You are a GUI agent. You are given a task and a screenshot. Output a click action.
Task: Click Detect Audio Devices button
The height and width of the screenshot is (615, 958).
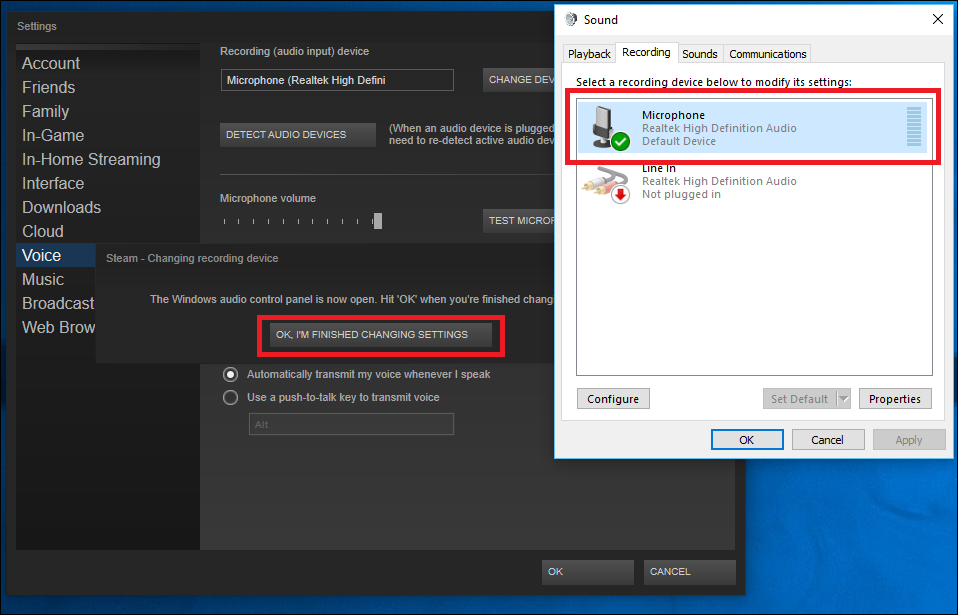point(298,135)
